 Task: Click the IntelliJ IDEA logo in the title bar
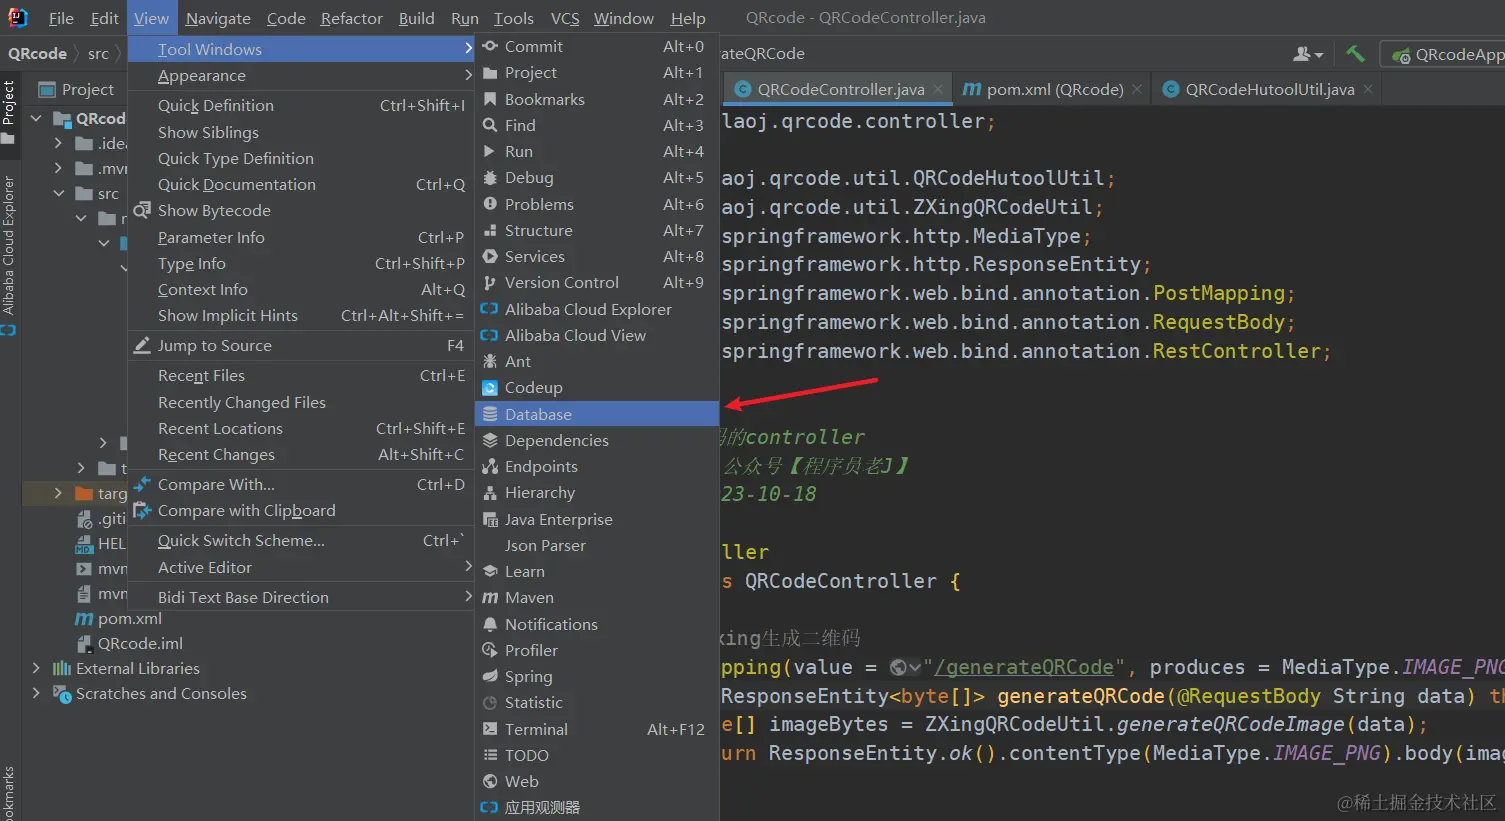[x=17, y=17]
